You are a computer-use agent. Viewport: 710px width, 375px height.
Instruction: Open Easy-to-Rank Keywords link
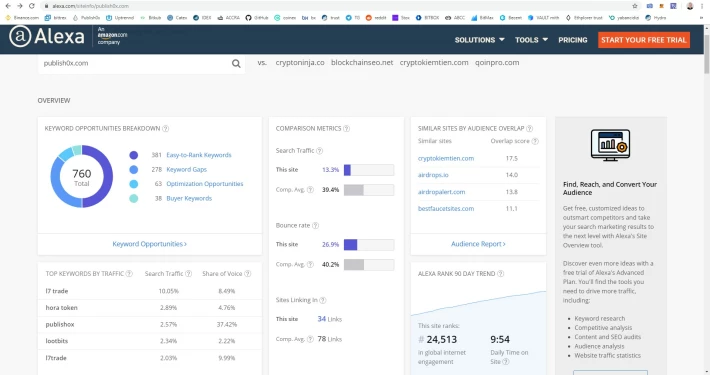[199, 155]
